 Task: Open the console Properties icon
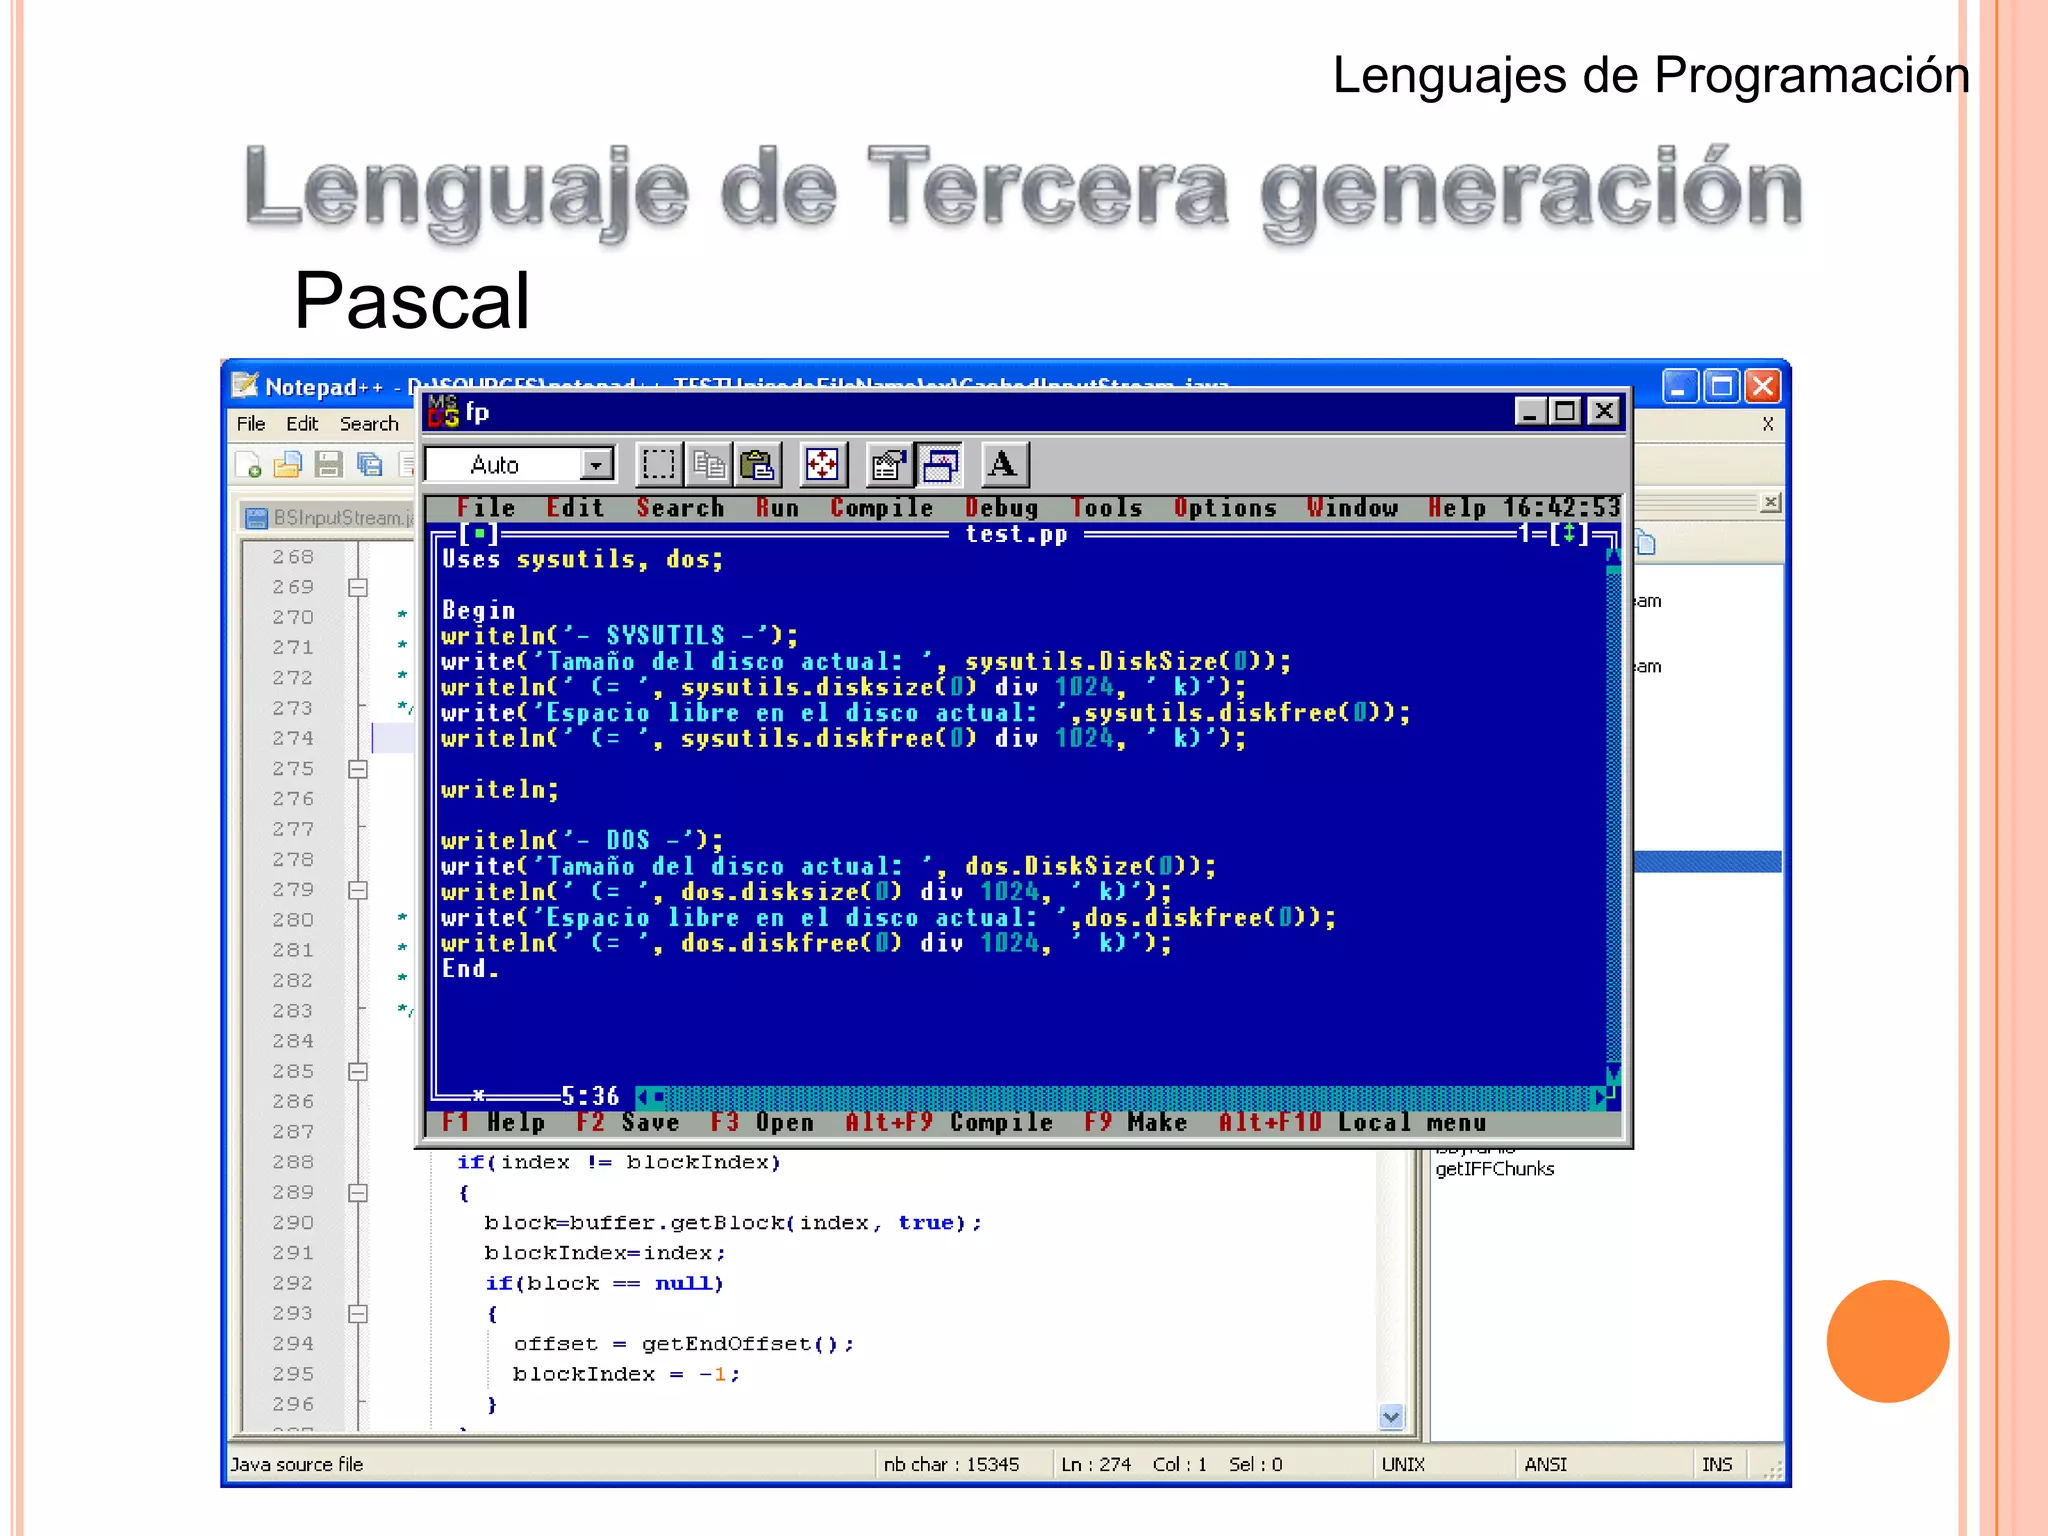888,465
